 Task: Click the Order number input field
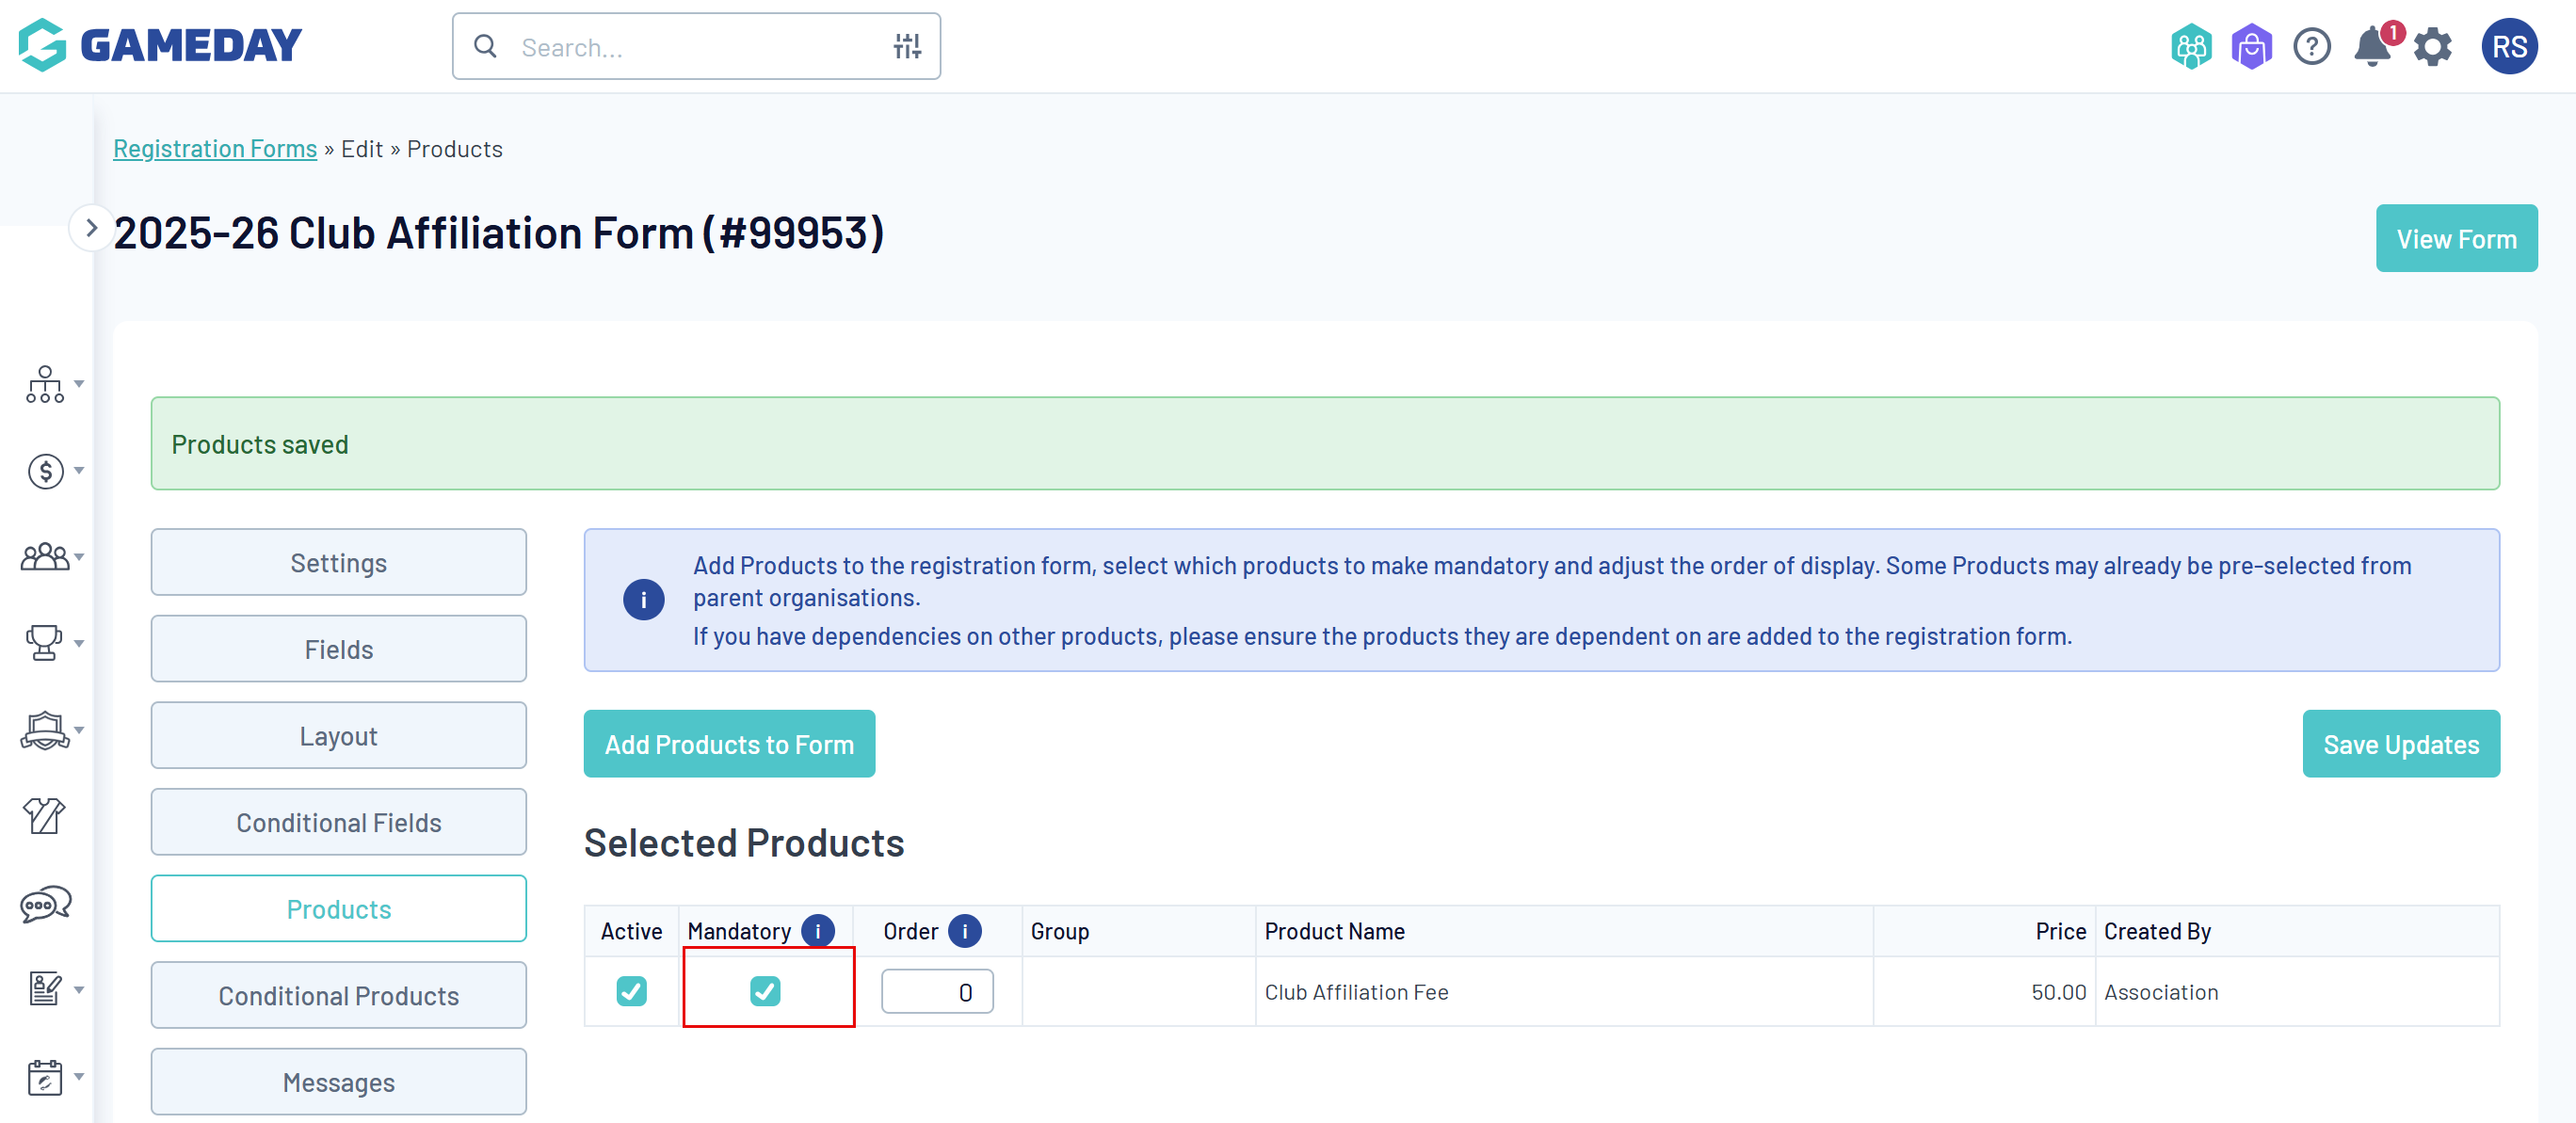[x=936, y=992]
